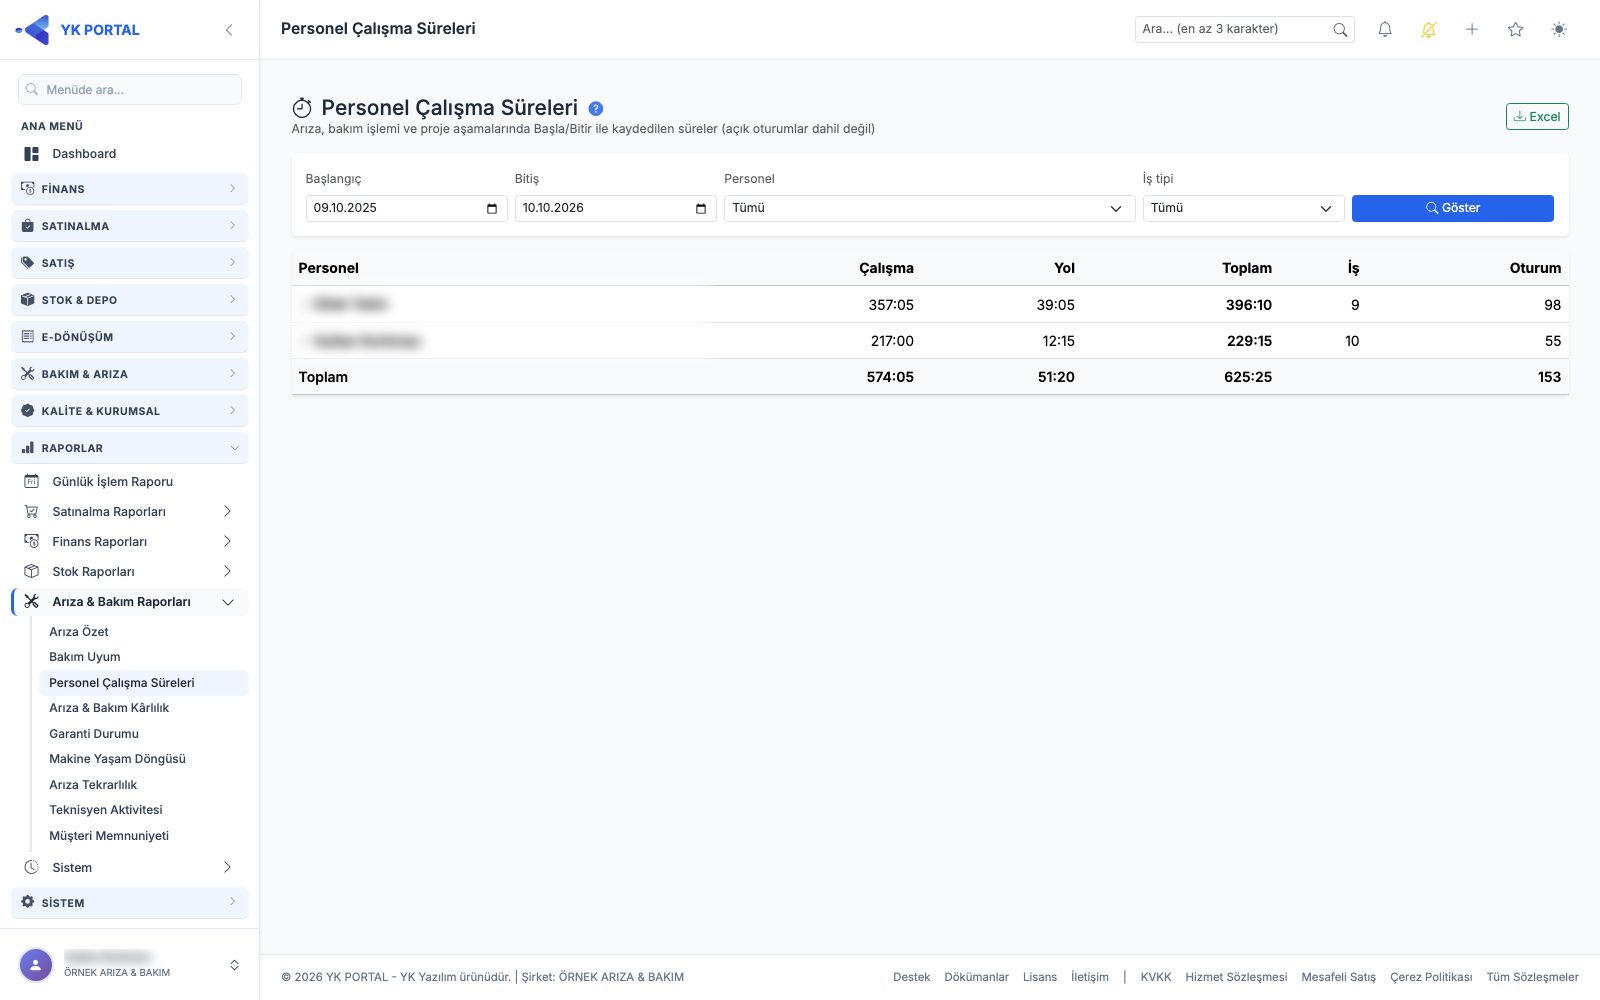
Task: Collapse the RAPORLAR section
Action: pyautogui.click(x=130, y=448)
